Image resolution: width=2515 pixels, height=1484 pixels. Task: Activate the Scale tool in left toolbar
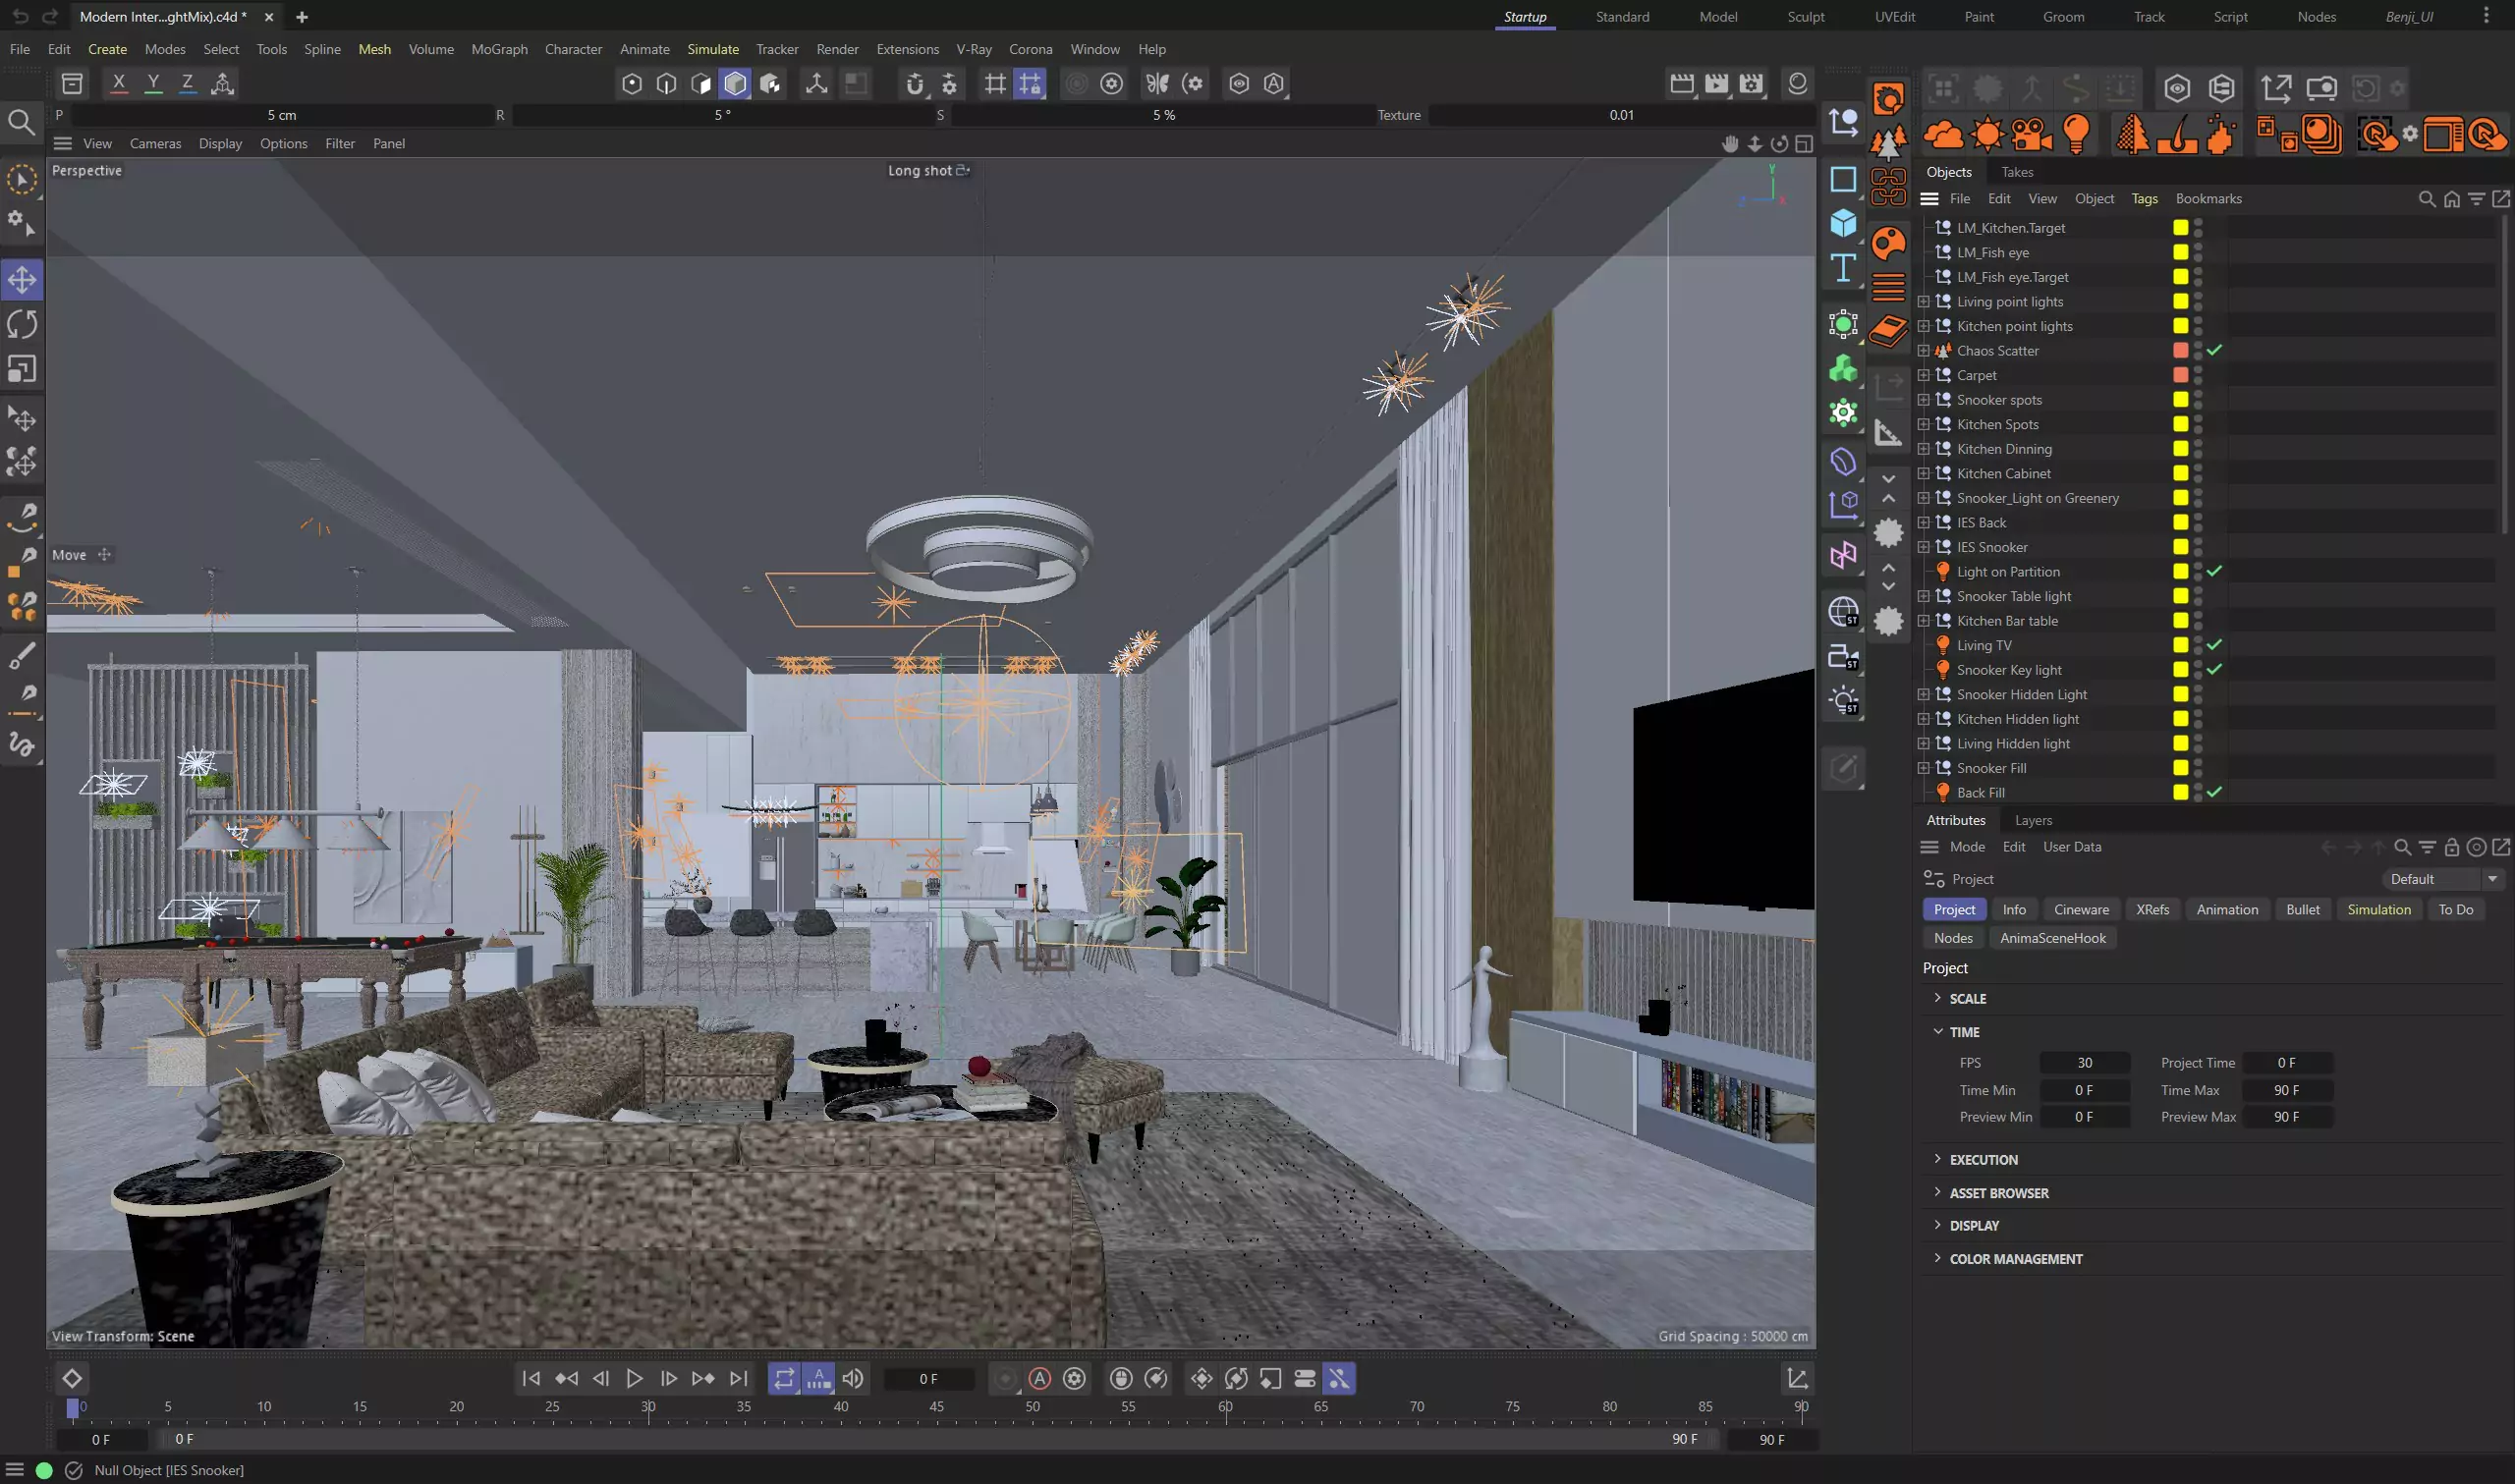[x=22, y=369]
